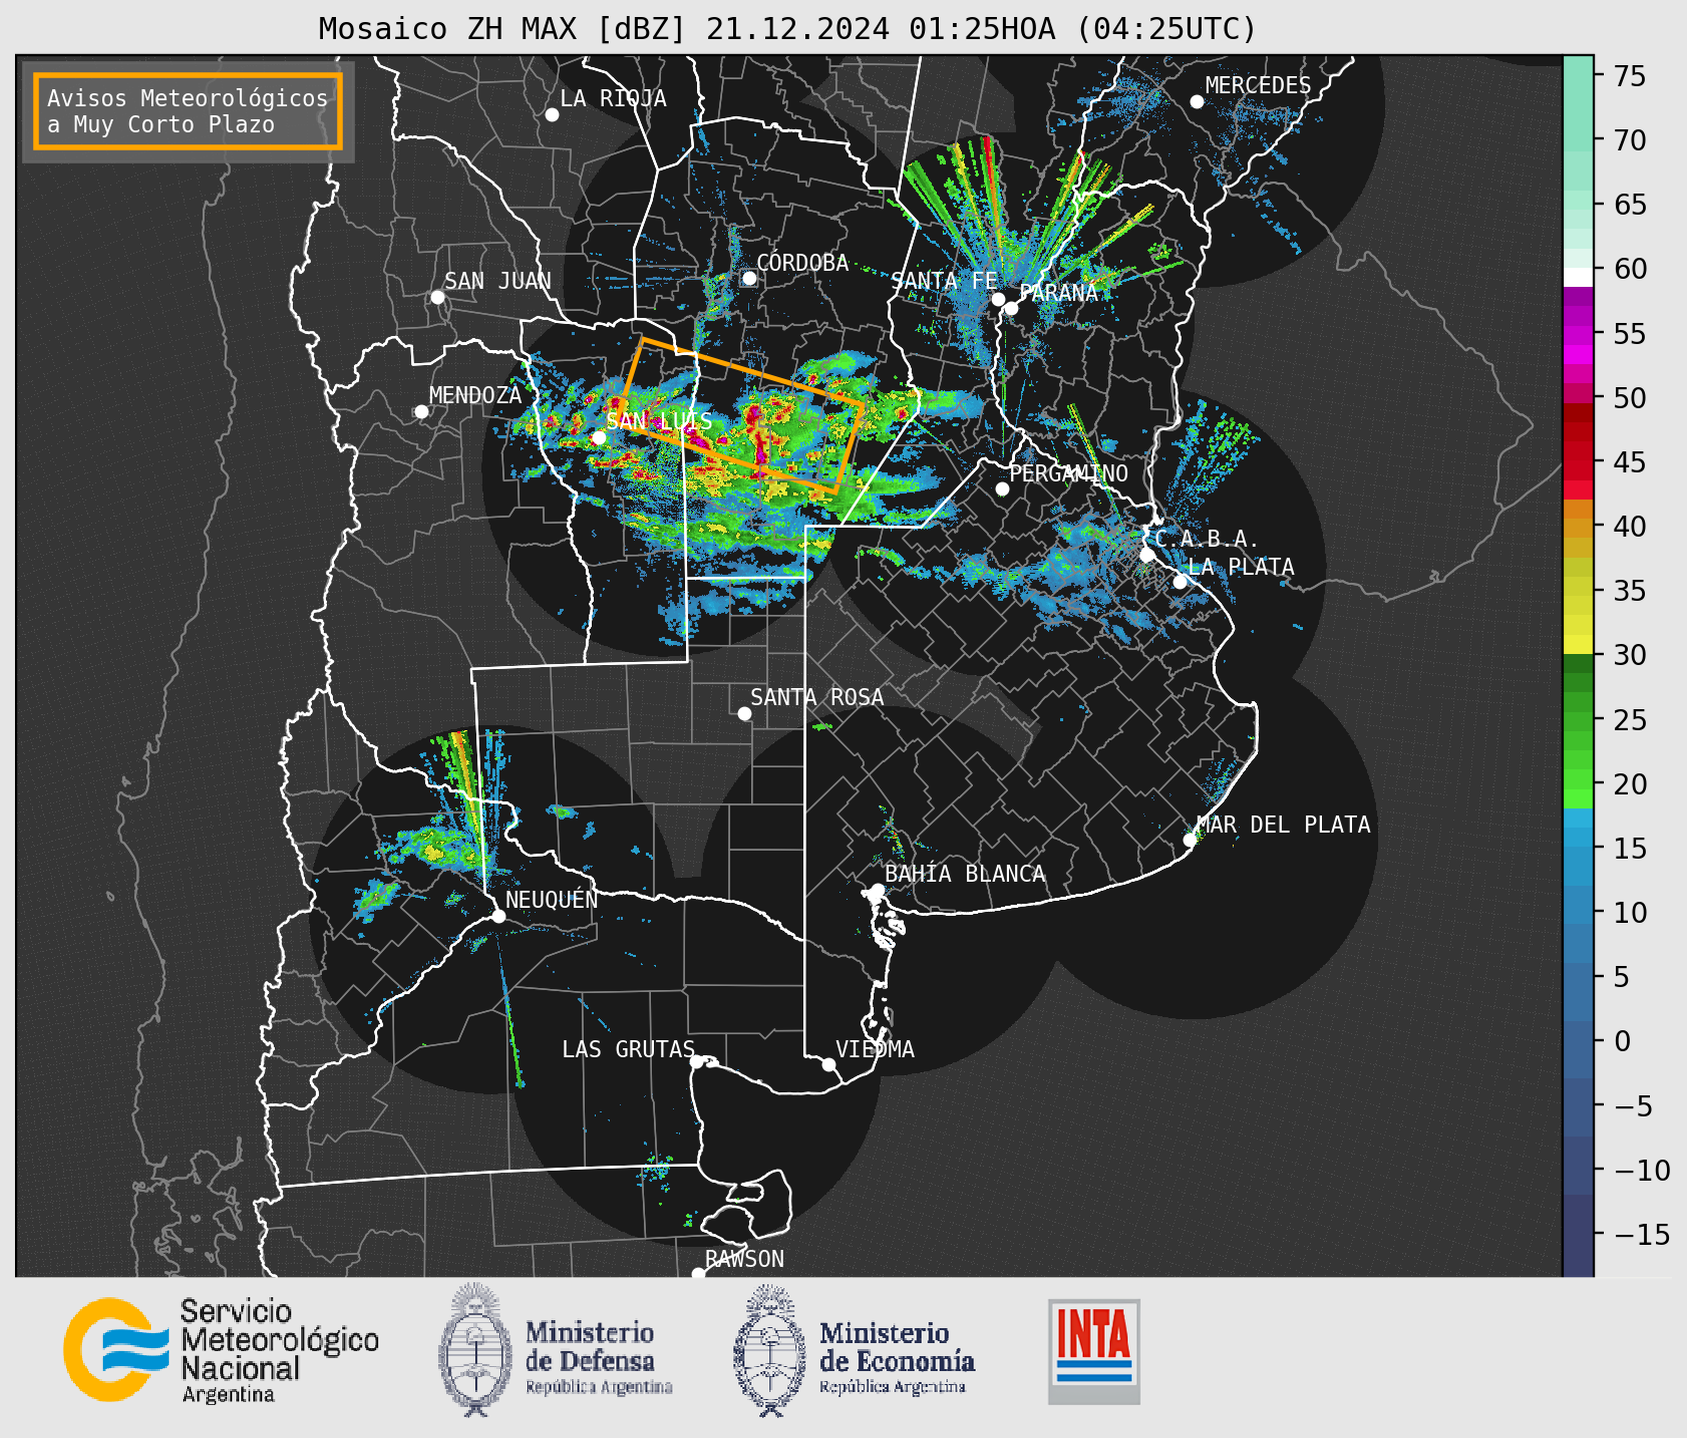Click the Avisos Meteorológicos a Muy Corto Plazo box
The height and width of the screenshot is (1438, 1687).
188,111
